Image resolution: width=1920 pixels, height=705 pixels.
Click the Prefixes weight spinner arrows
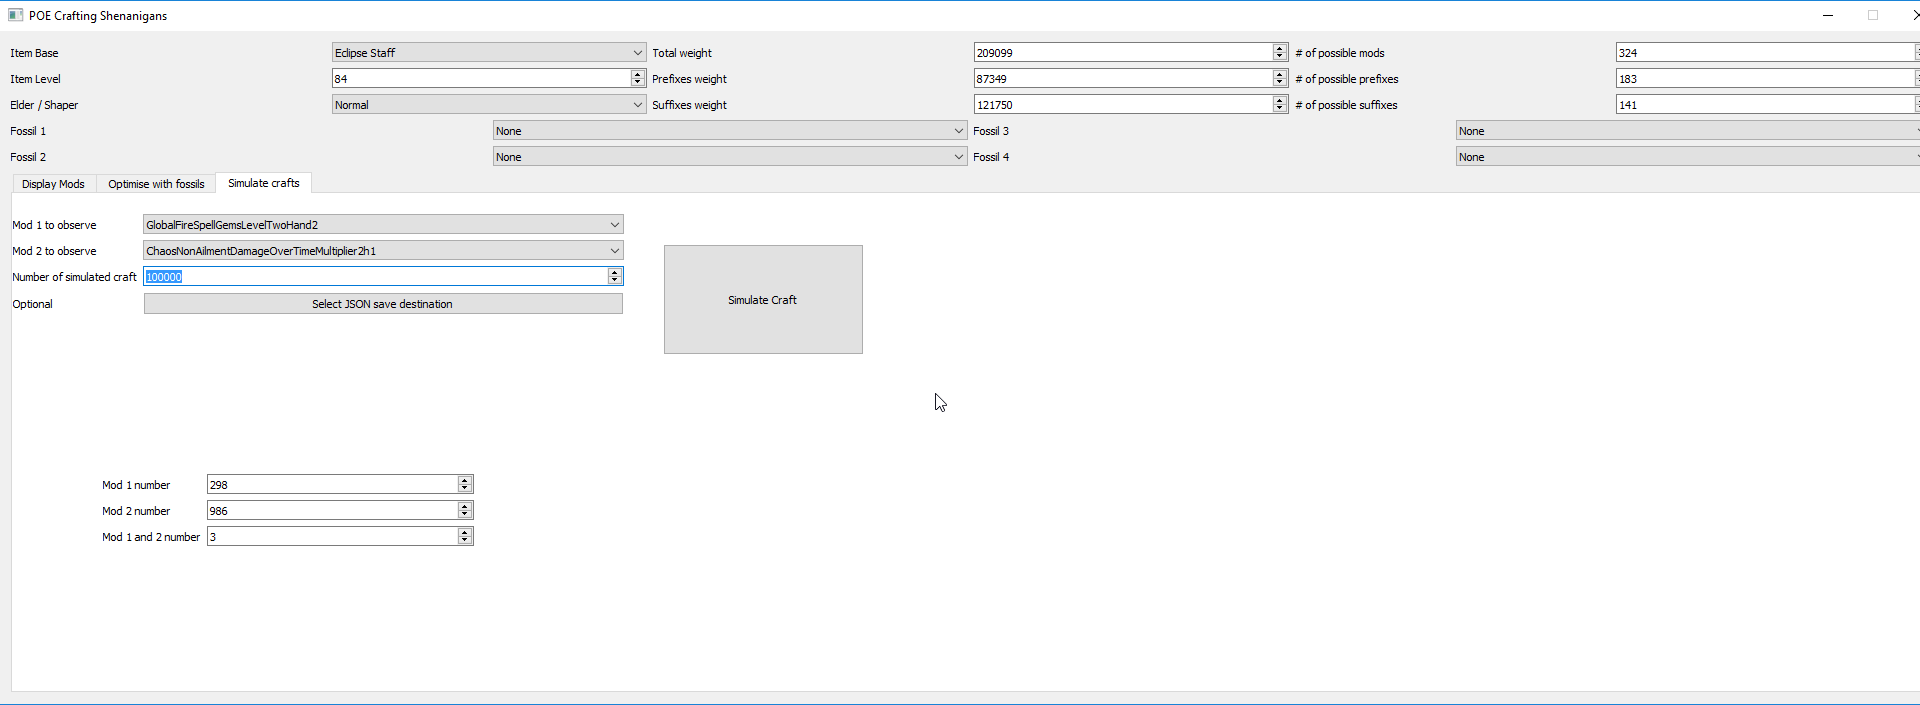tap(1280, 79)
